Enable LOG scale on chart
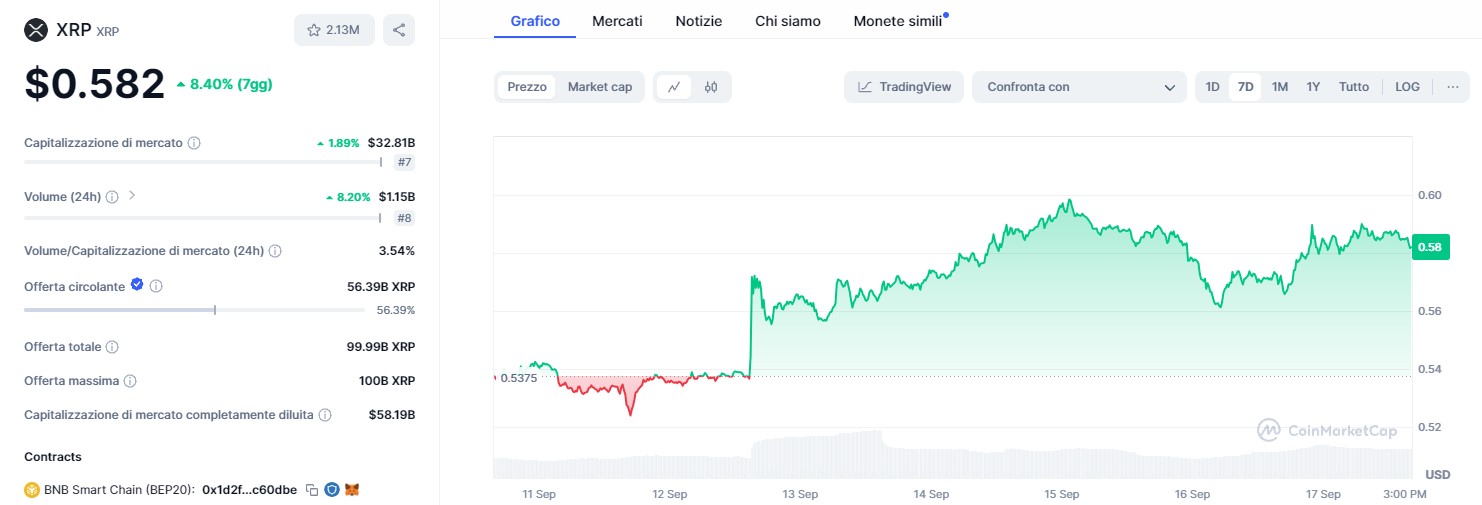The height and width of the screenshot is (505, 1482). pos(1407,87)
